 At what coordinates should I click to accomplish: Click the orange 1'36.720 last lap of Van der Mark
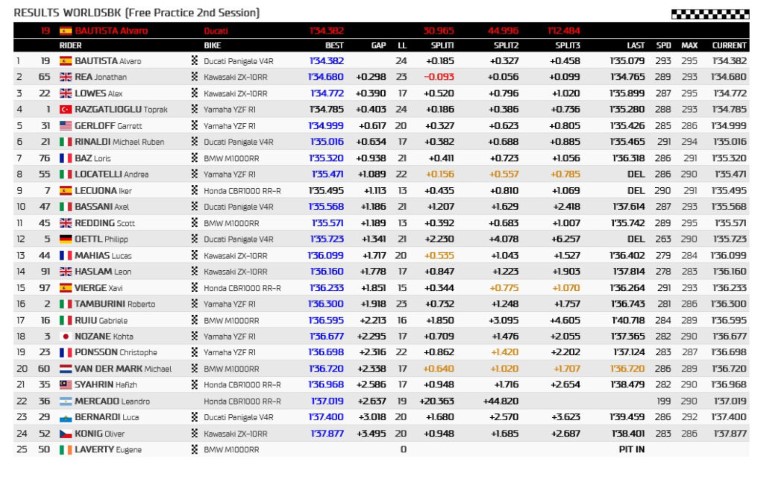627,369
